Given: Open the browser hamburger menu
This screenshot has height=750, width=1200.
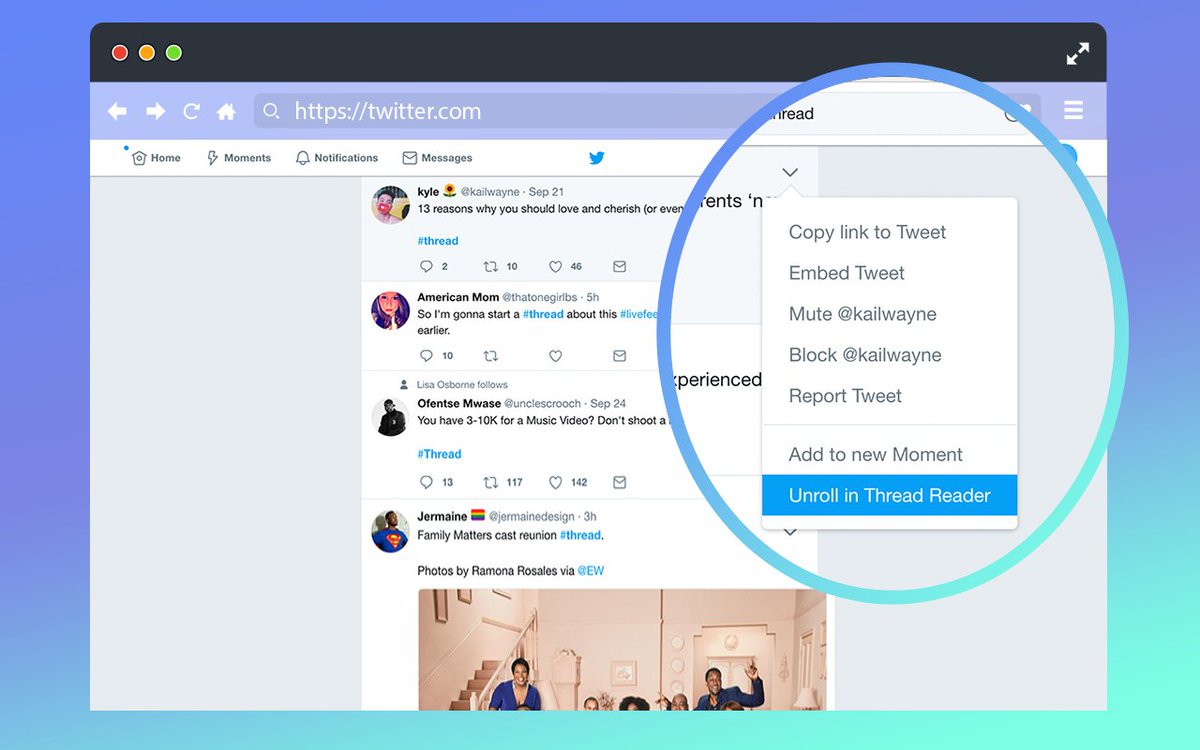Looking at the screenshot, I should tap(1073, 110).
